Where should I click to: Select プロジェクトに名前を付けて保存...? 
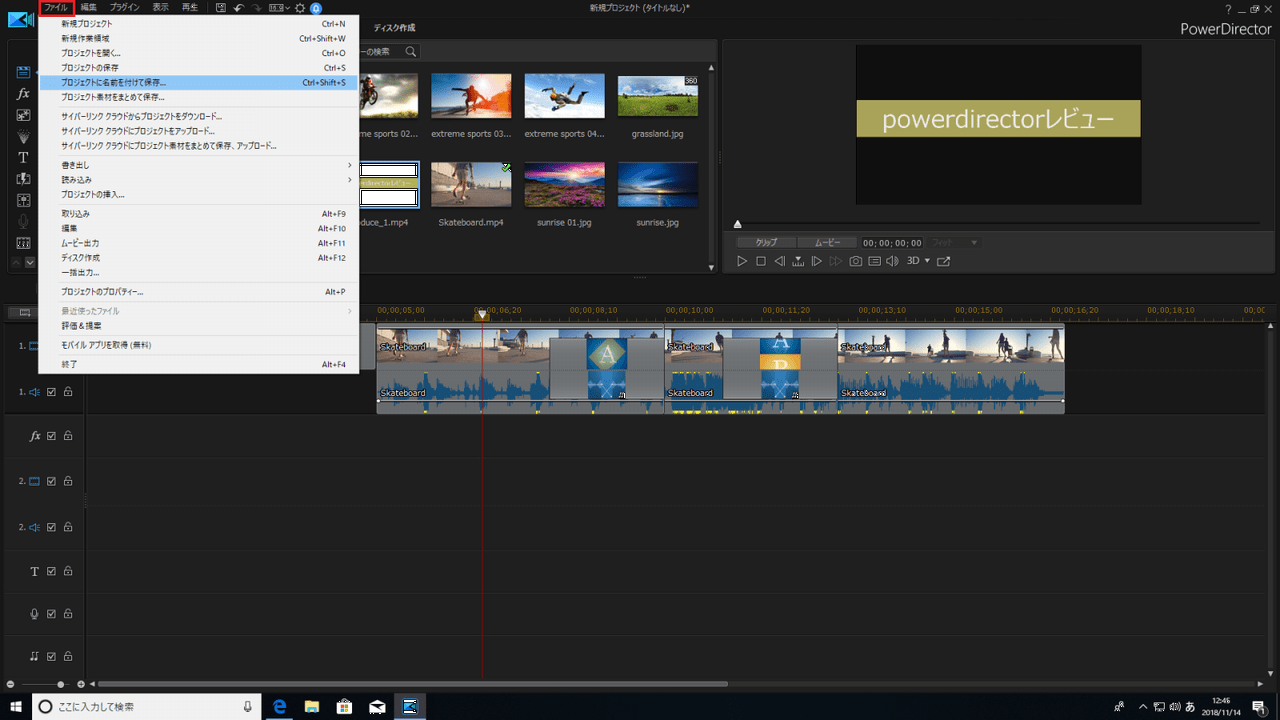click(198, 83)
